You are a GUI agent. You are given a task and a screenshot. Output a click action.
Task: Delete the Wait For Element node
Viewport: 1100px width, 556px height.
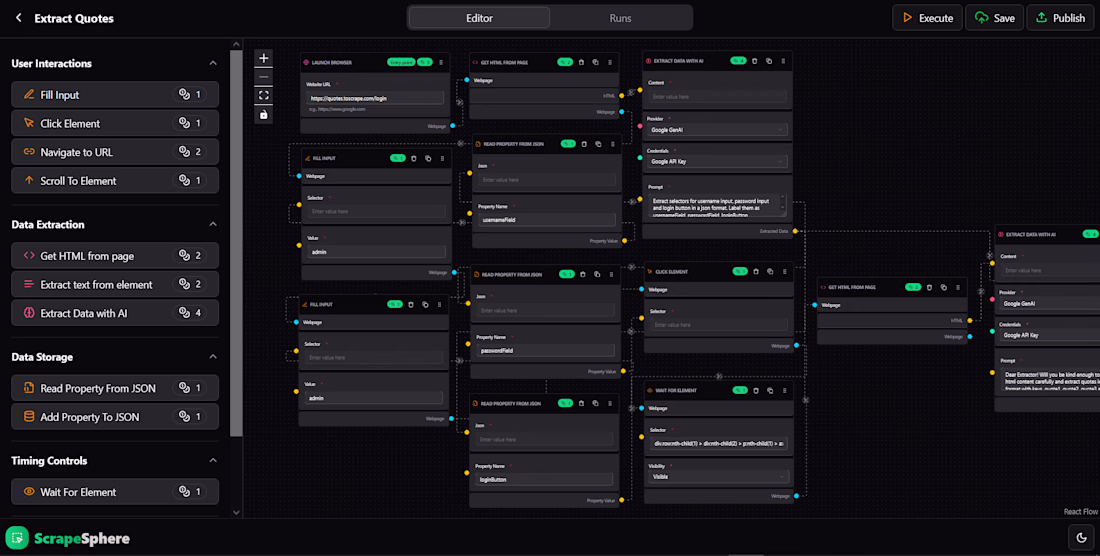[756, 391]
